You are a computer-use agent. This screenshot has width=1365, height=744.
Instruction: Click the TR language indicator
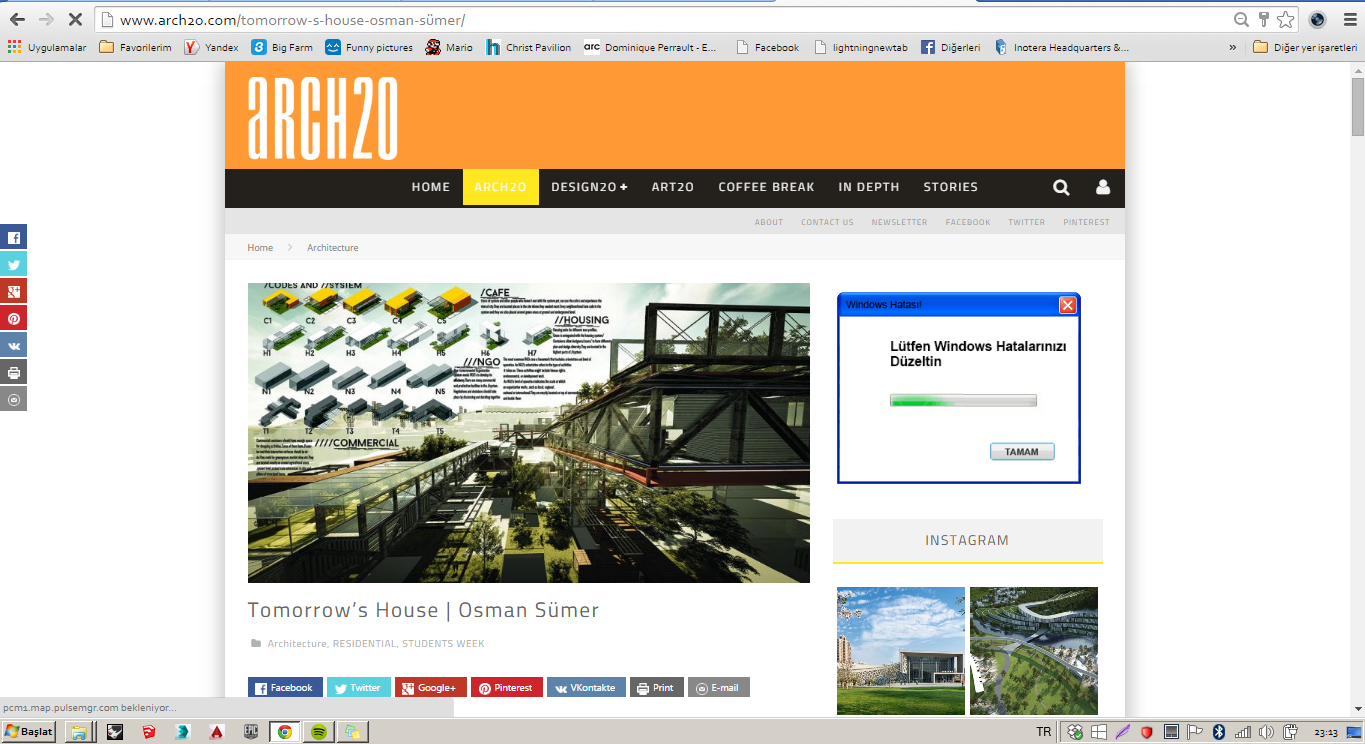coord(1044,732)
